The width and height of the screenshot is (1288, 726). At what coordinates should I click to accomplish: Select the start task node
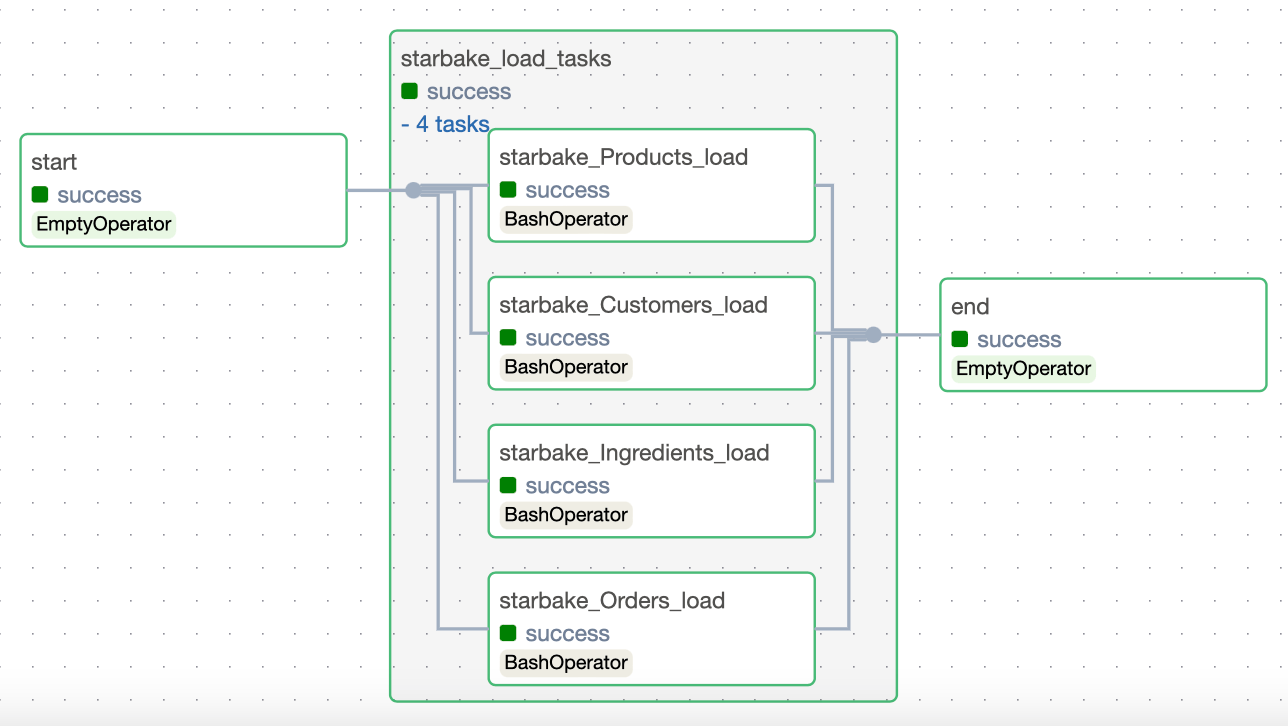click(183, 163)
